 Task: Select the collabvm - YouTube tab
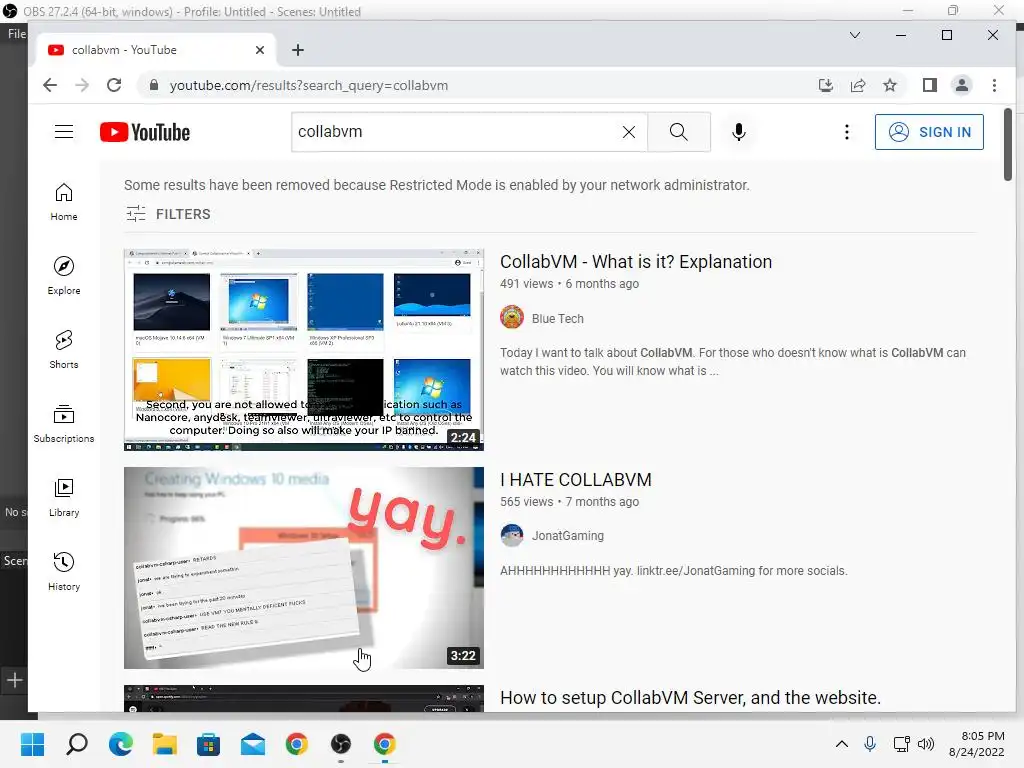[155, 50]
